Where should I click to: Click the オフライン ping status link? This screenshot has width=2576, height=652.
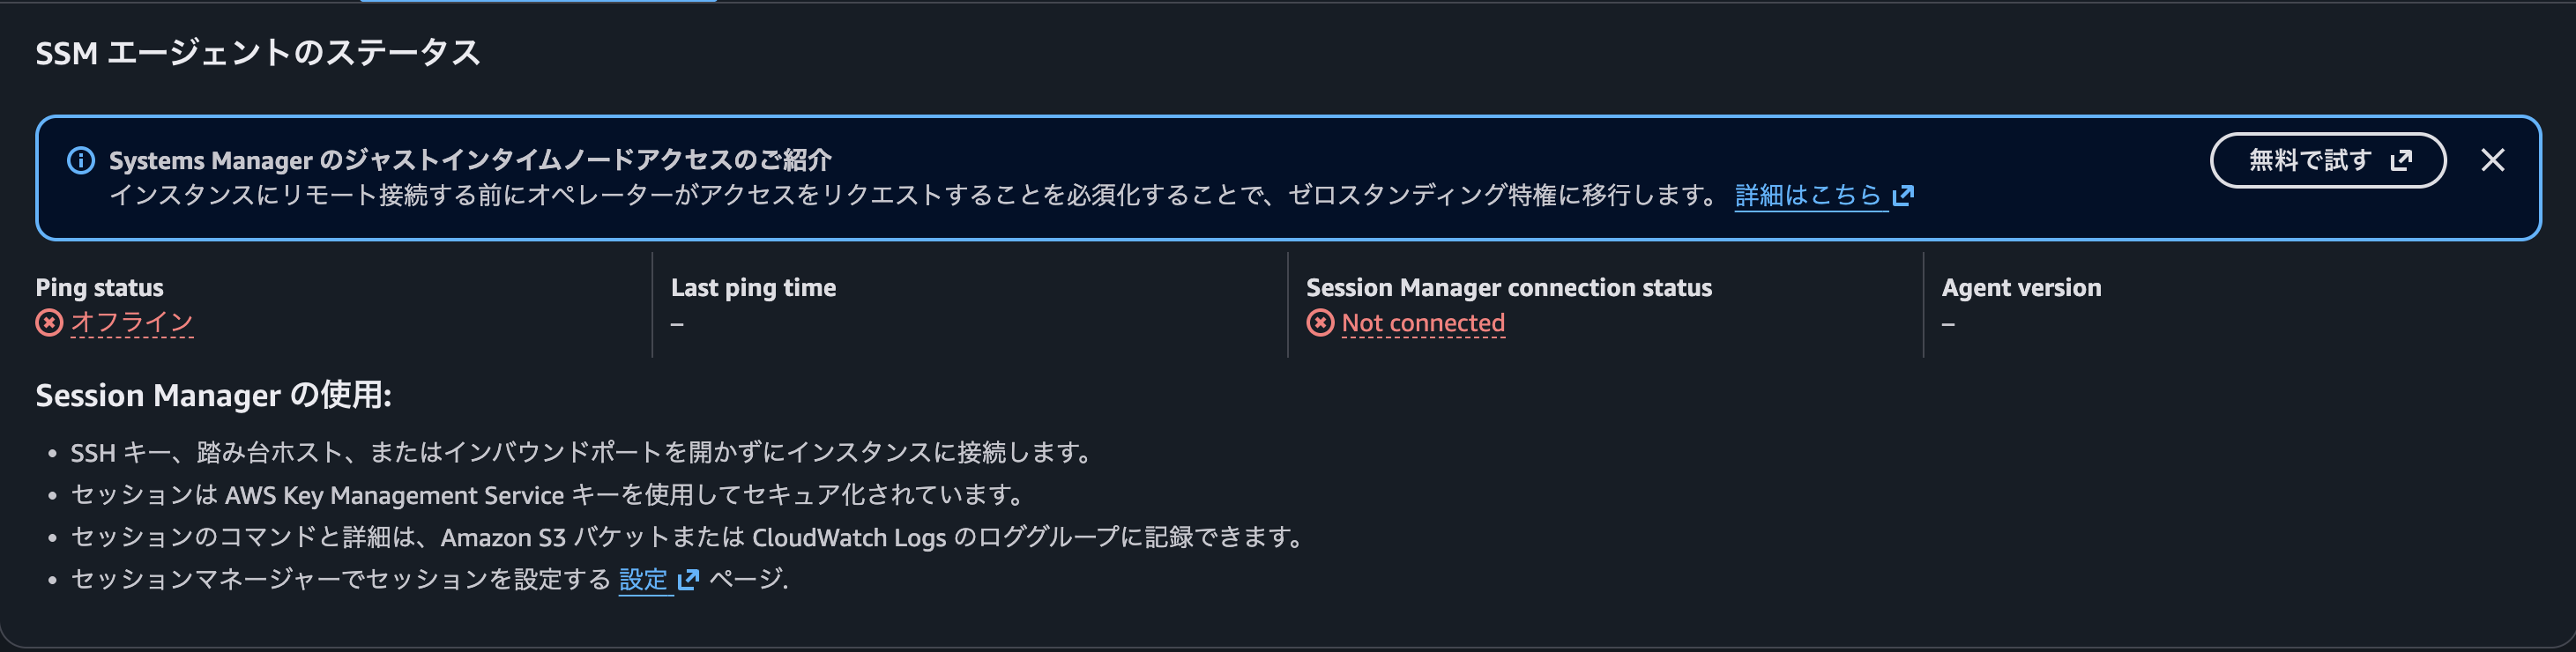tap(131, 323)
